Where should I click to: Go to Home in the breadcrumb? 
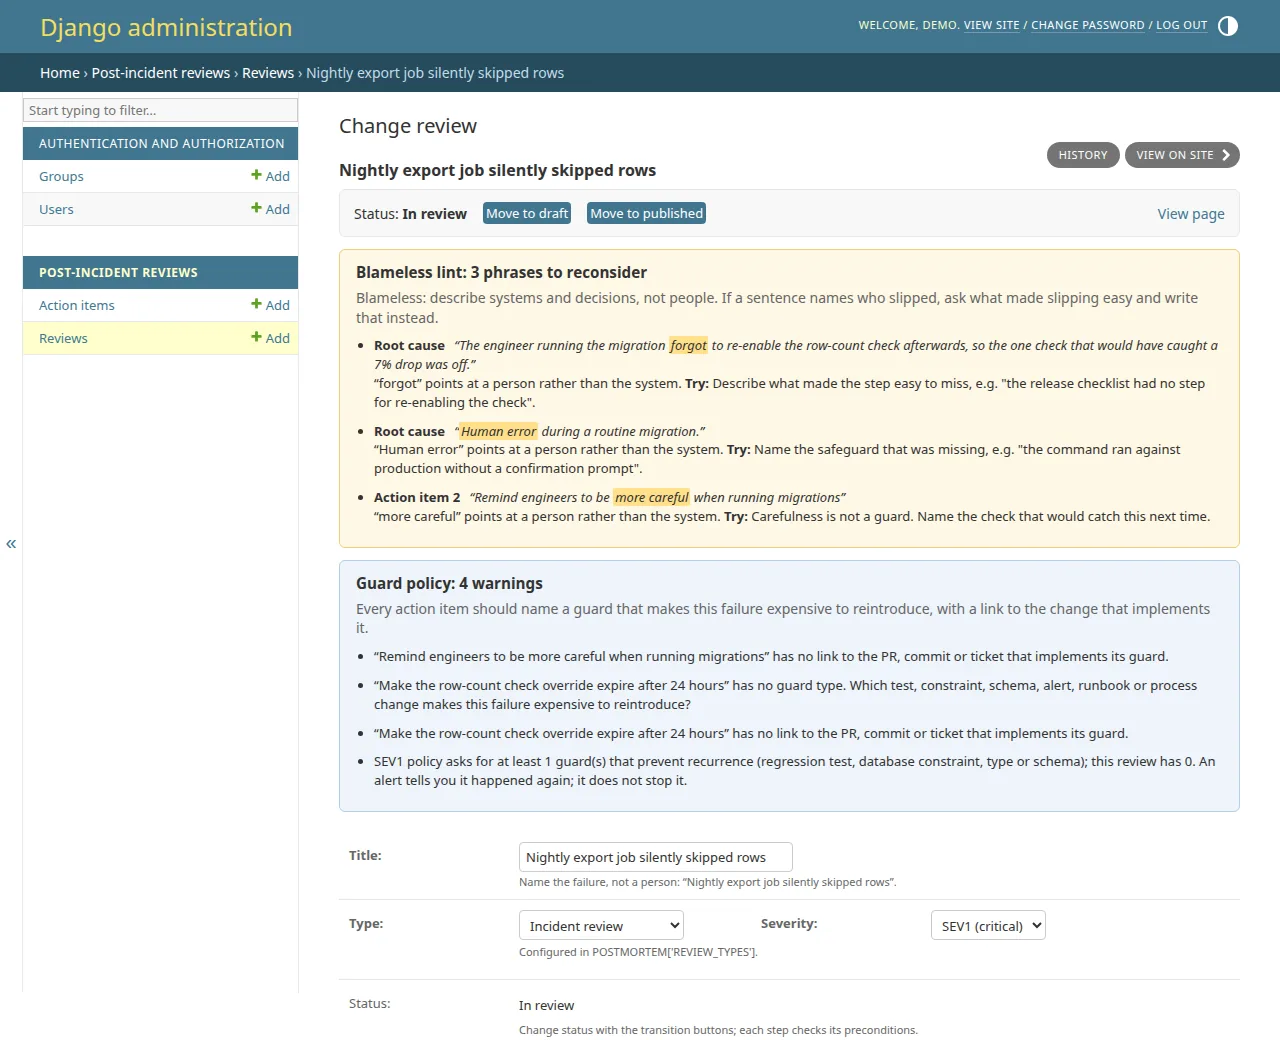tap(60, 73)
